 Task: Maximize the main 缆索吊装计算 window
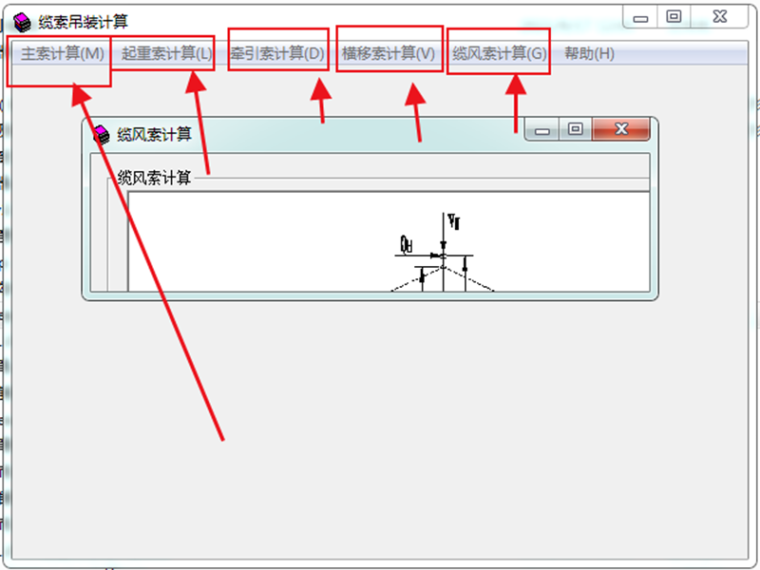(x=674, y=17)
